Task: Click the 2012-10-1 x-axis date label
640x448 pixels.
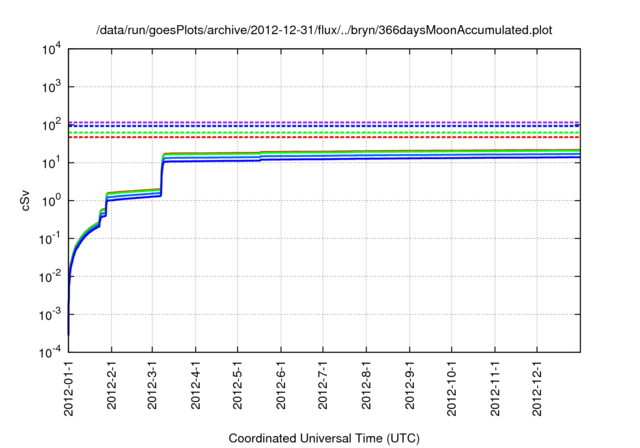Action: click(x=452, y=388)
